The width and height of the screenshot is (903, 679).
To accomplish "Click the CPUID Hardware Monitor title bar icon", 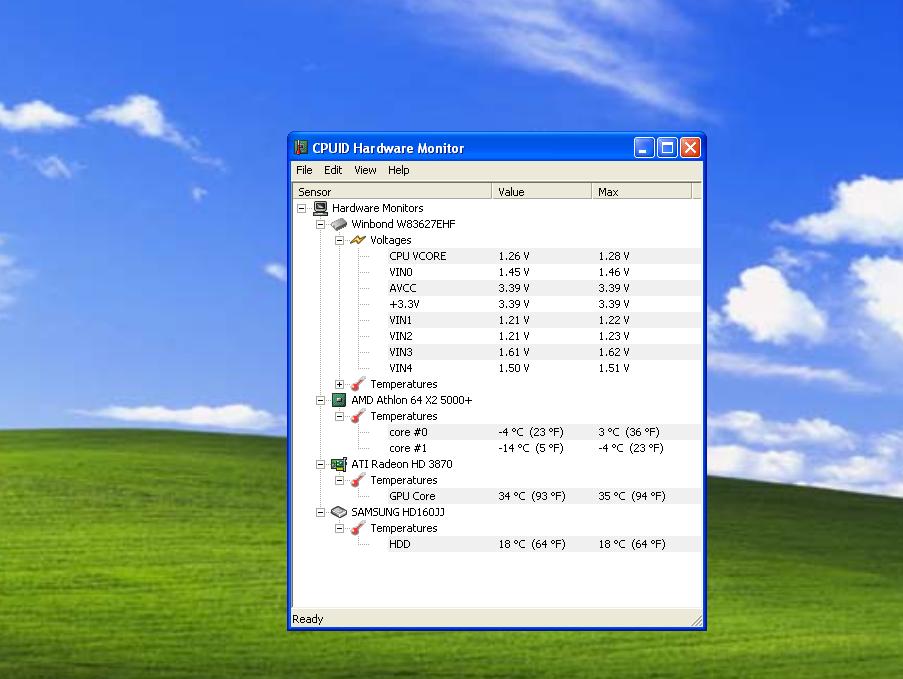I will 301,148.
